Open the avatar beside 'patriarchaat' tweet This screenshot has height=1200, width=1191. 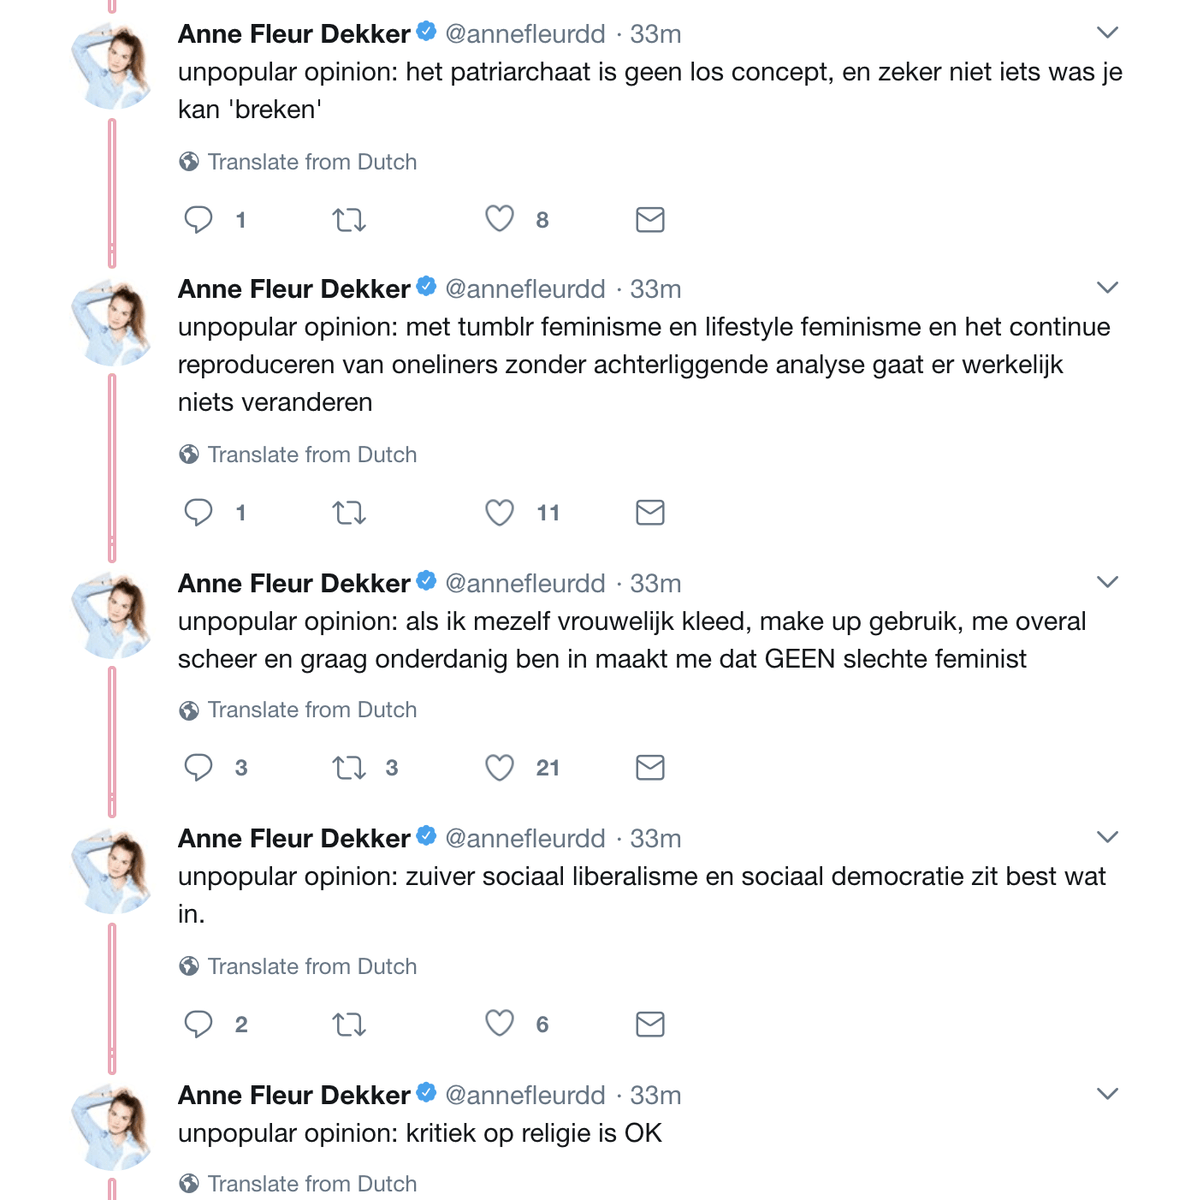tap(111, 67)
